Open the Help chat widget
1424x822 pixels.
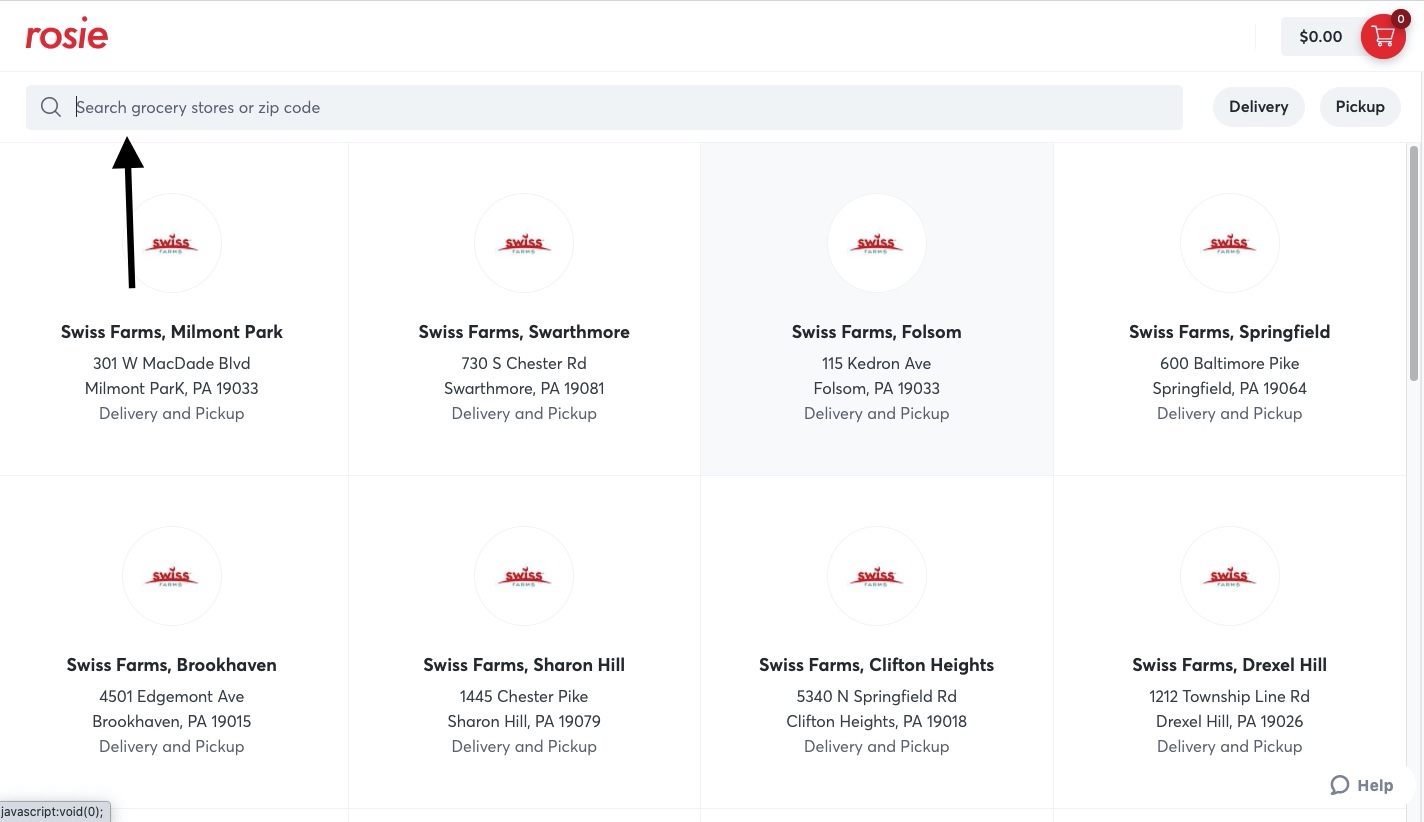coord(1361,785)
